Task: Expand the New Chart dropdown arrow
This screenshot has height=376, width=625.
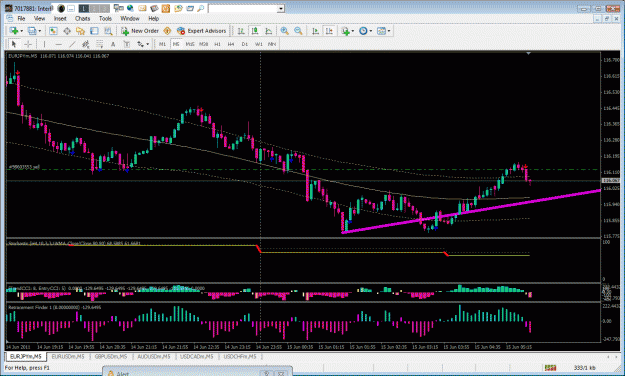Action: (x=22, y=31)
